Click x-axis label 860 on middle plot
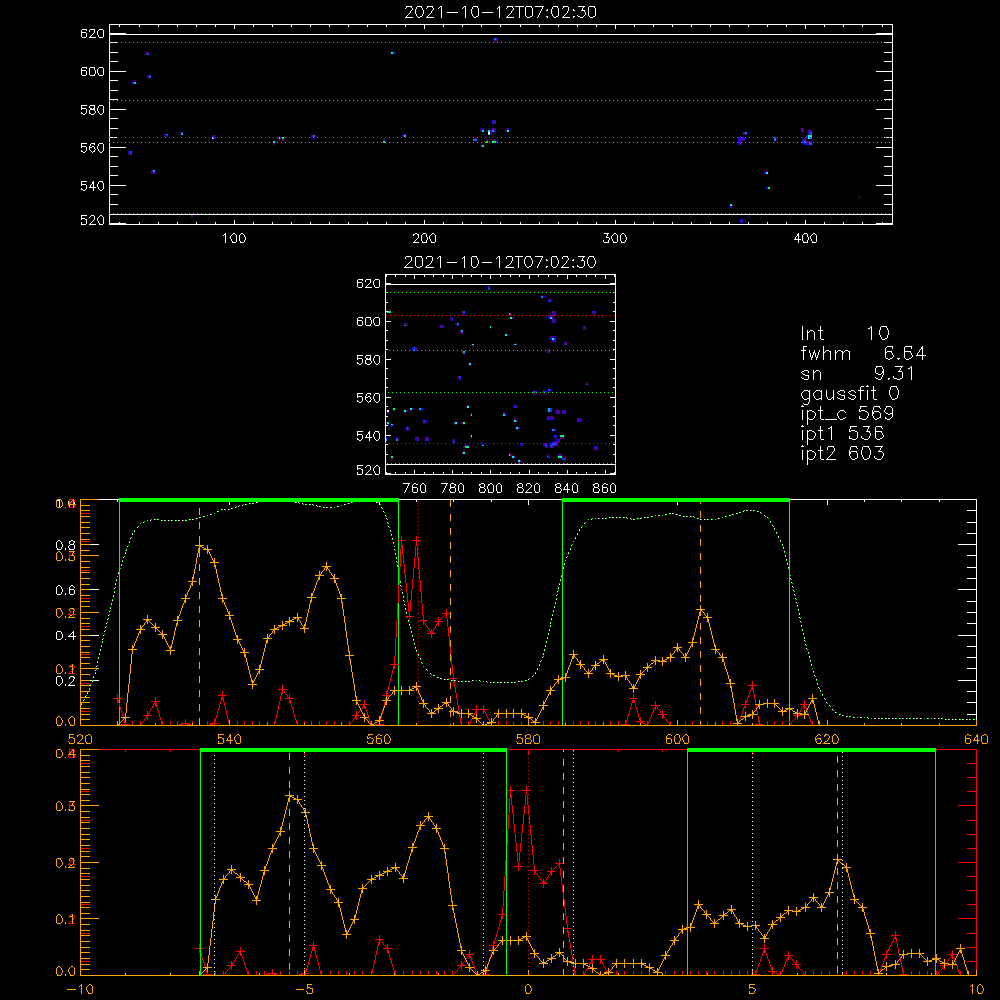1000x1000 pixels. [x=605, y=489]
